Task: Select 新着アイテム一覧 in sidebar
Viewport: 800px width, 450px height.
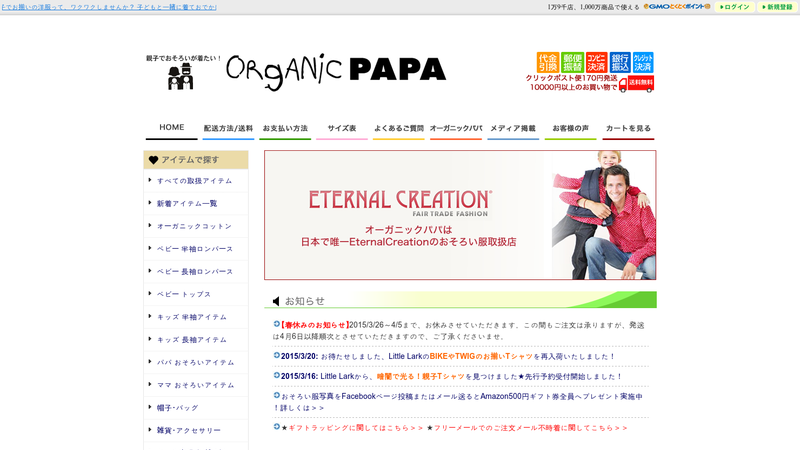Action: (187, 204)
